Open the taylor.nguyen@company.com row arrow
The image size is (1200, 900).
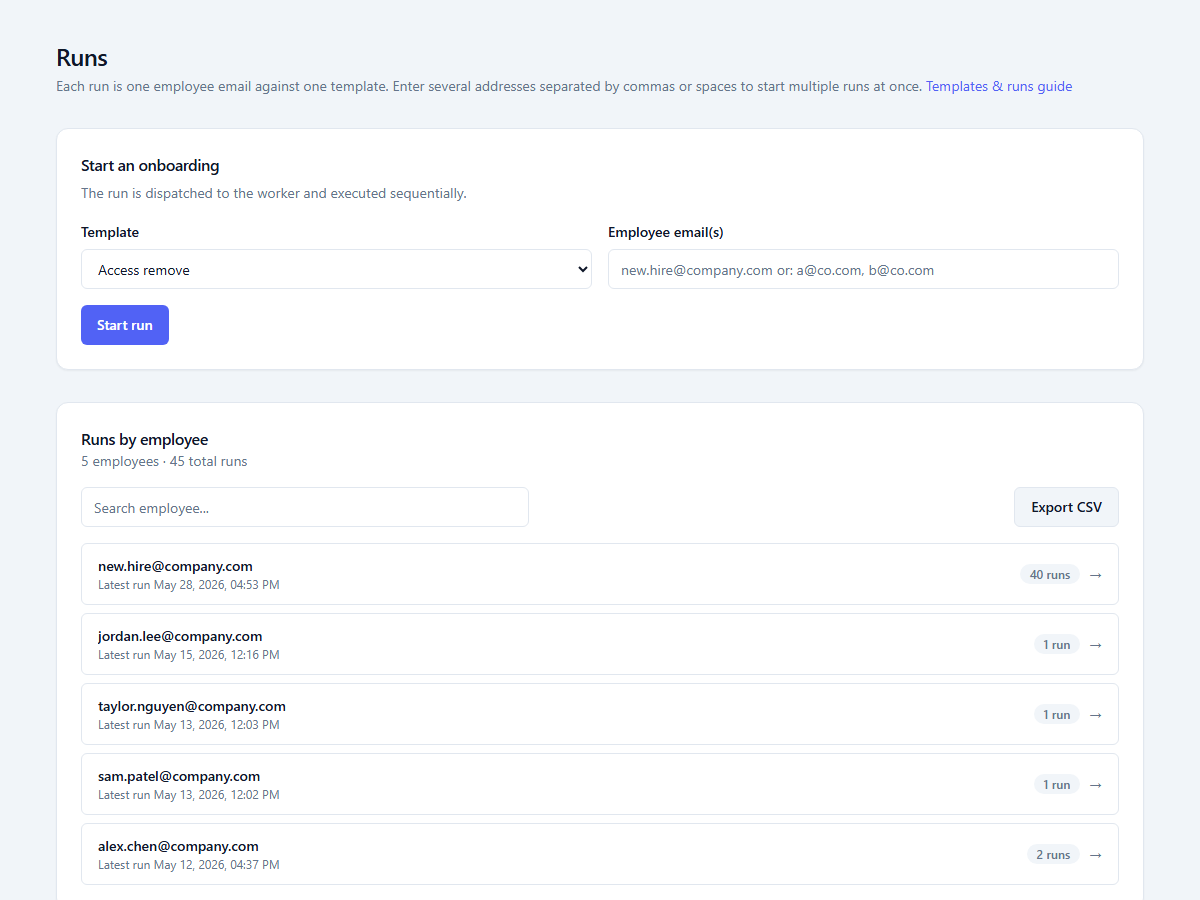(1095, 715)
